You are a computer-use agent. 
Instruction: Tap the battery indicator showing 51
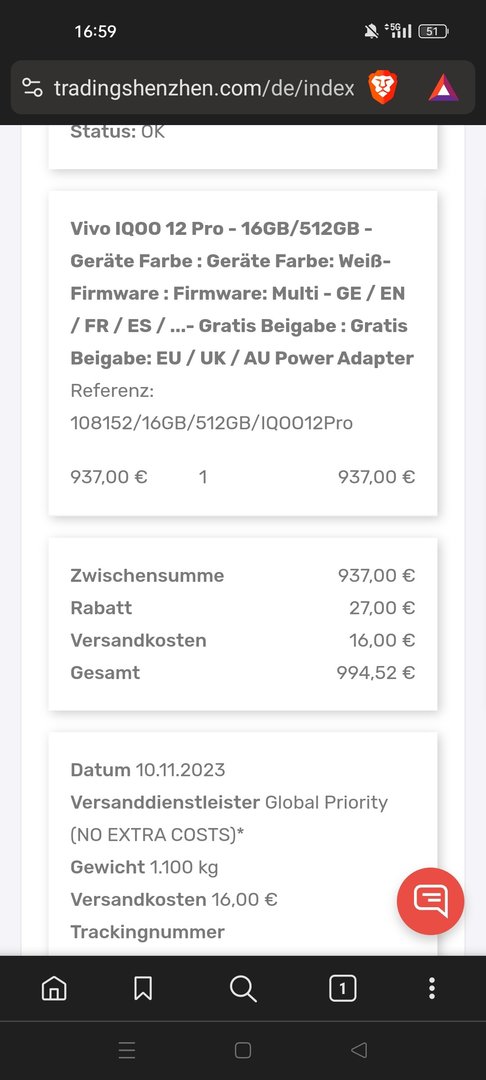[x=433, y=31]
